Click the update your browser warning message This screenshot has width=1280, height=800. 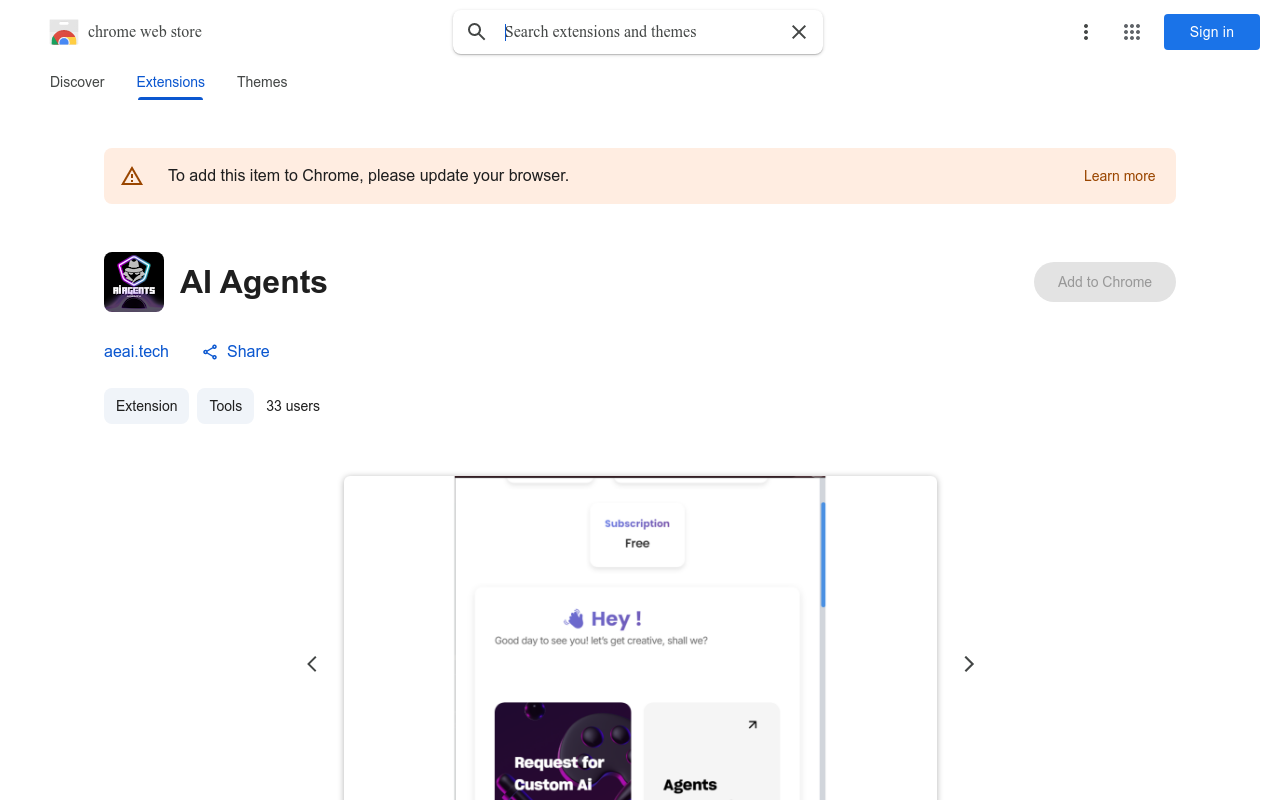[368, 176]
